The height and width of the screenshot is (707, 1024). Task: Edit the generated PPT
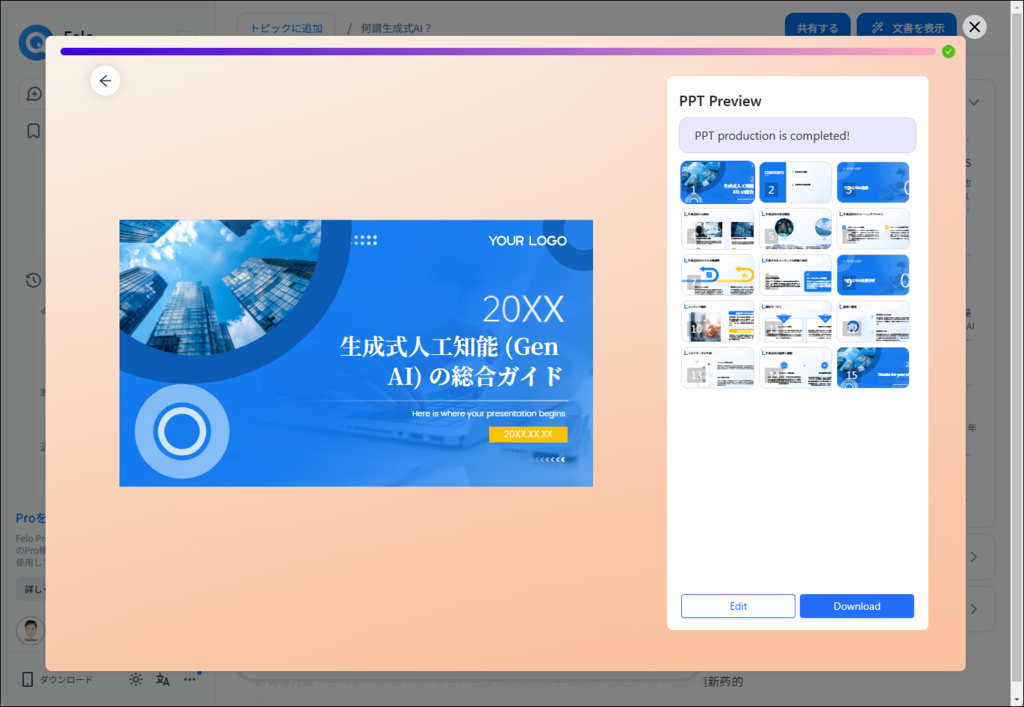coord(738,606)
